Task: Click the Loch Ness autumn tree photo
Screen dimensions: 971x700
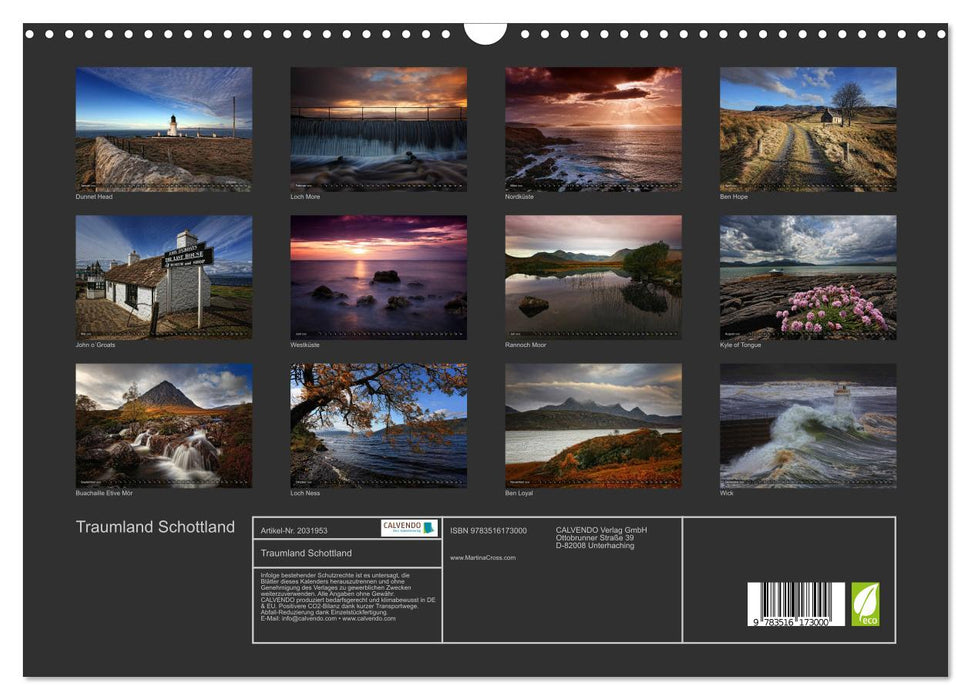Action: pos(378,425)
